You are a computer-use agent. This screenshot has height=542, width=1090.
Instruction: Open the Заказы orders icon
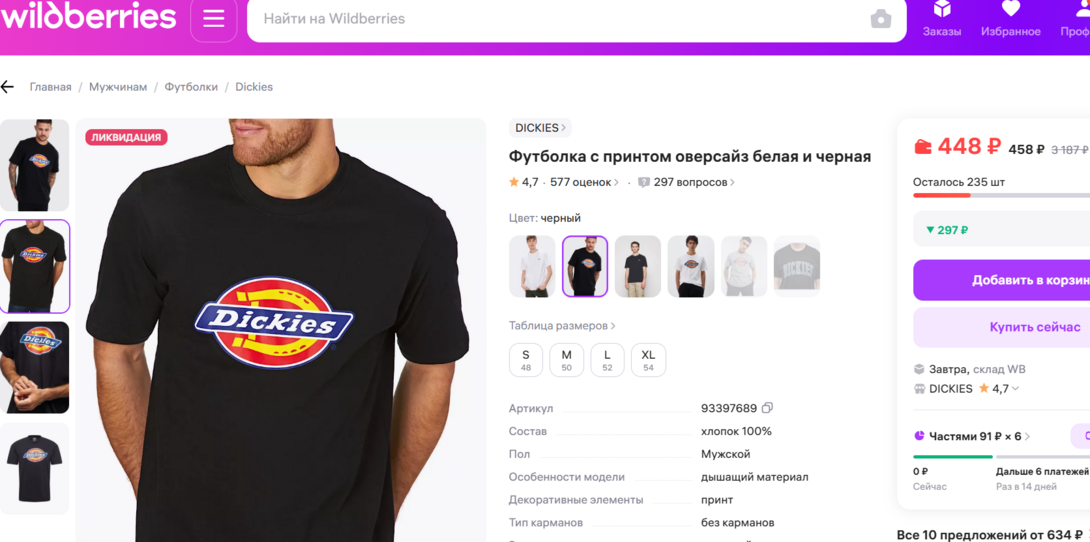[x=942, y=19]
